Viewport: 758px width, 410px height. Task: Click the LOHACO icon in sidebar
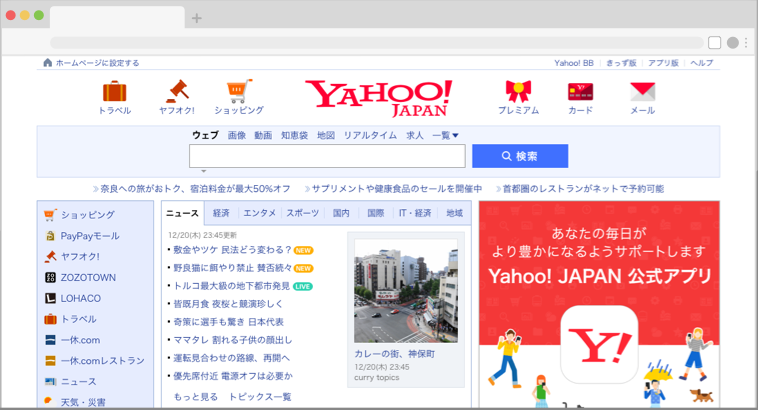pyautogui.click(x=51, y=298)
